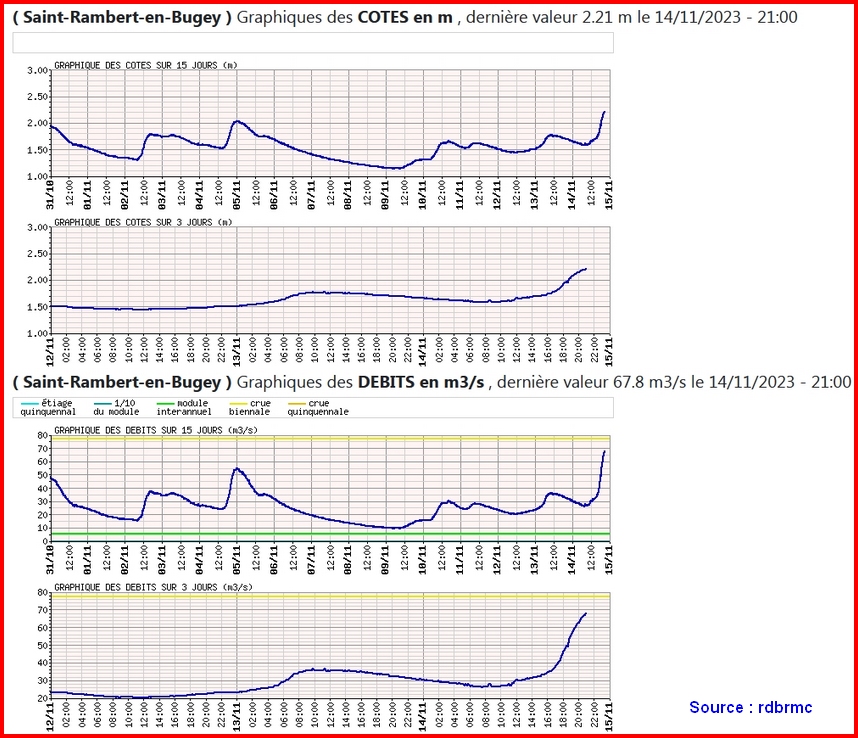Click the crue quinquennale legend swatch
This screenshot has height=738, width=858.
click(x=297, y=403)
